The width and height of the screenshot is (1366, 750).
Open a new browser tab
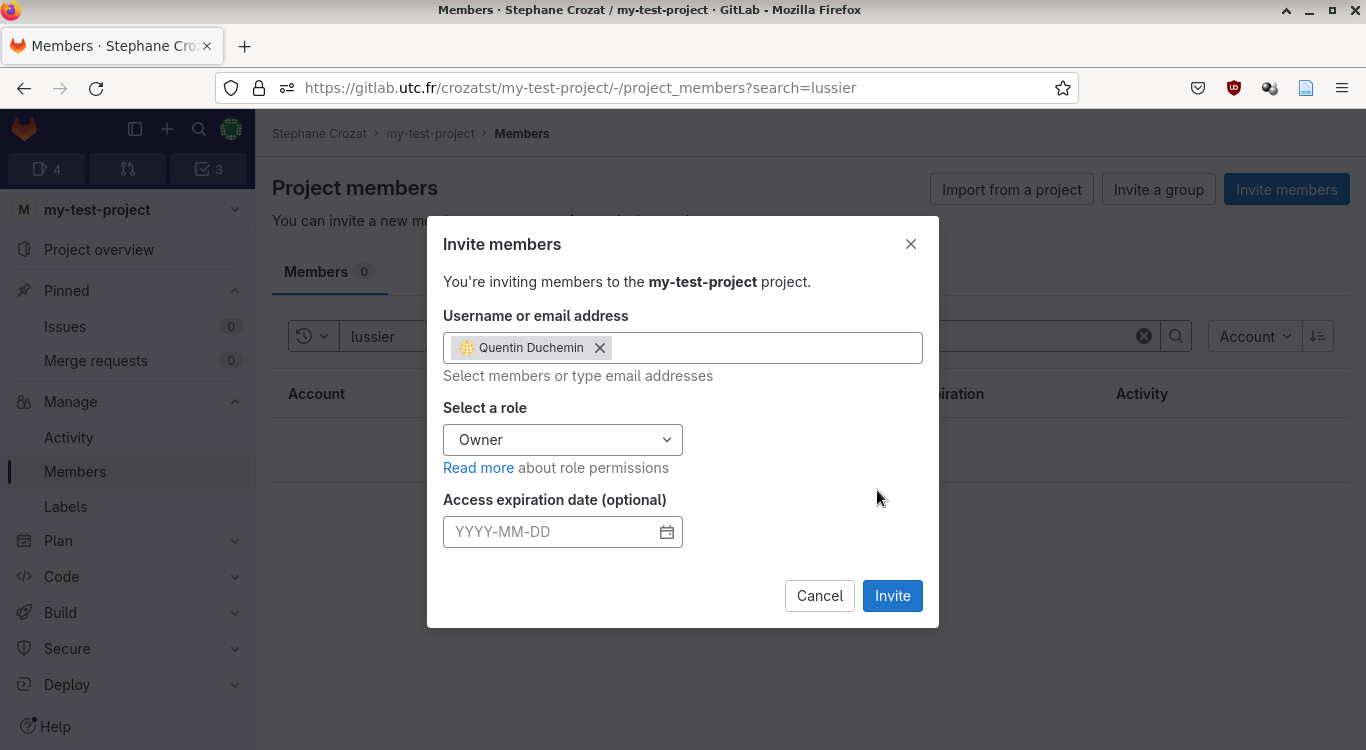244,46
